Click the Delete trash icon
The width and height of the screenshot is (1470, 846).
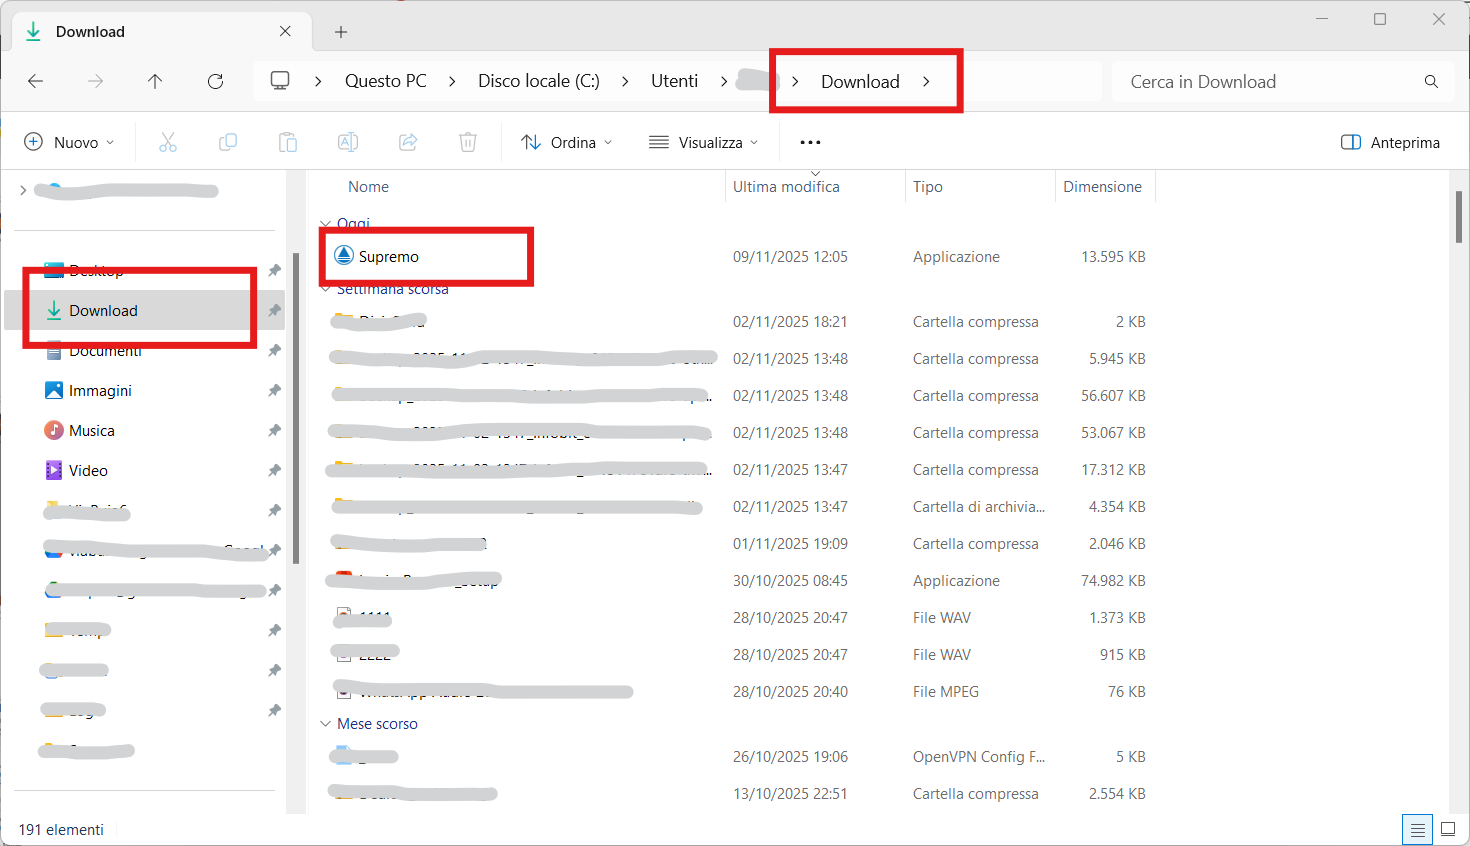click(x=468, y=143)
